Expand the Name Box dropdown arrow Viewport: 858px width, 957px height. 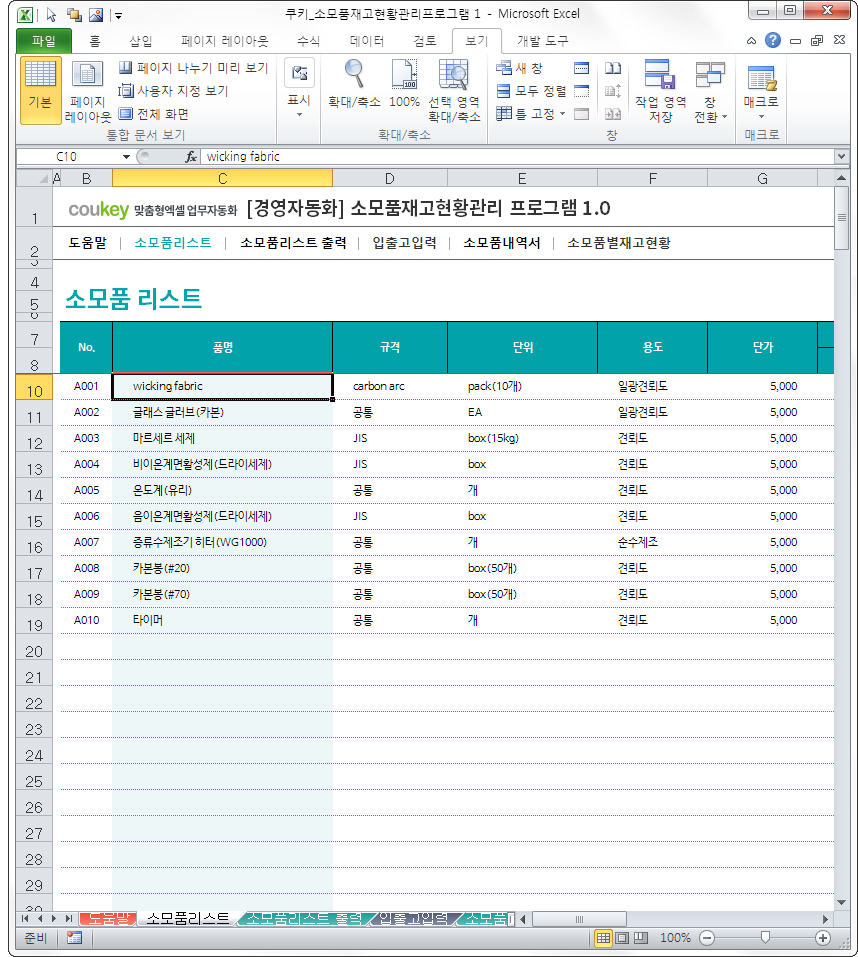pos(126,157)
